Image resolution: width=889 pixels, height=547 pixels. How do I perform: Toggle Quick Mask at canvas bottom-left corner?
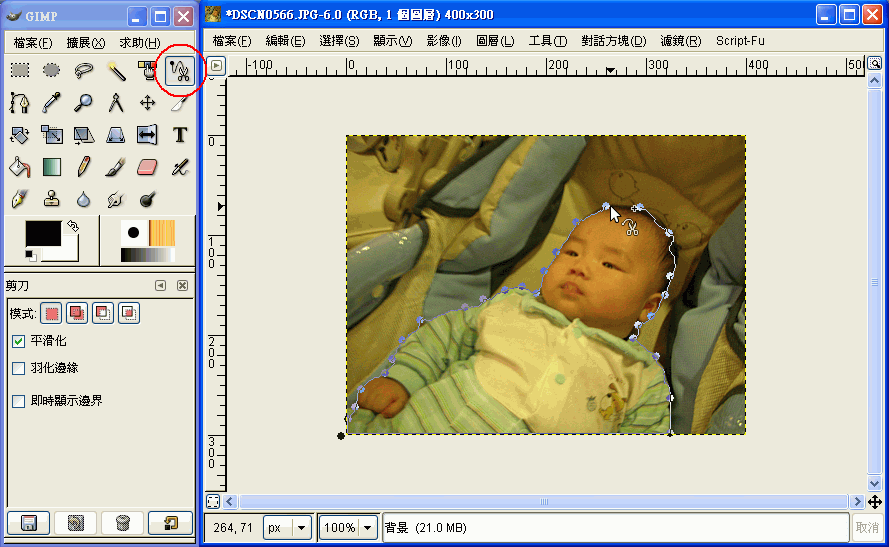pos(213,502)
